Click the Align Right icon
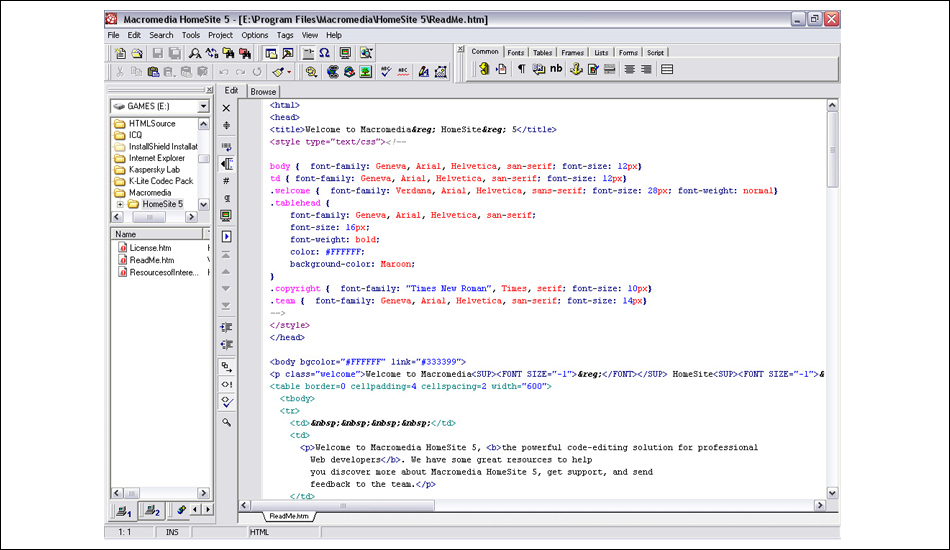Screen dimensions: 950x550 click(x=646, y=69)
